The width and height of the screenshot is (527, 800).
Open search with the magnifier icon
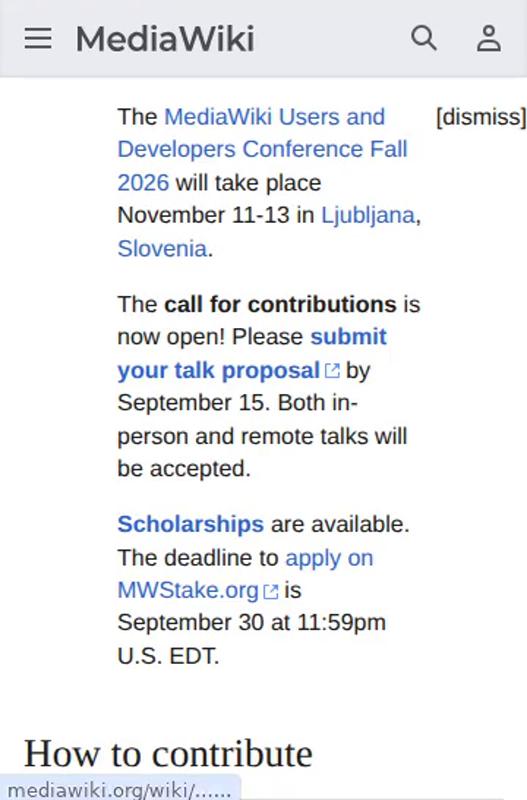pos(424,38)
